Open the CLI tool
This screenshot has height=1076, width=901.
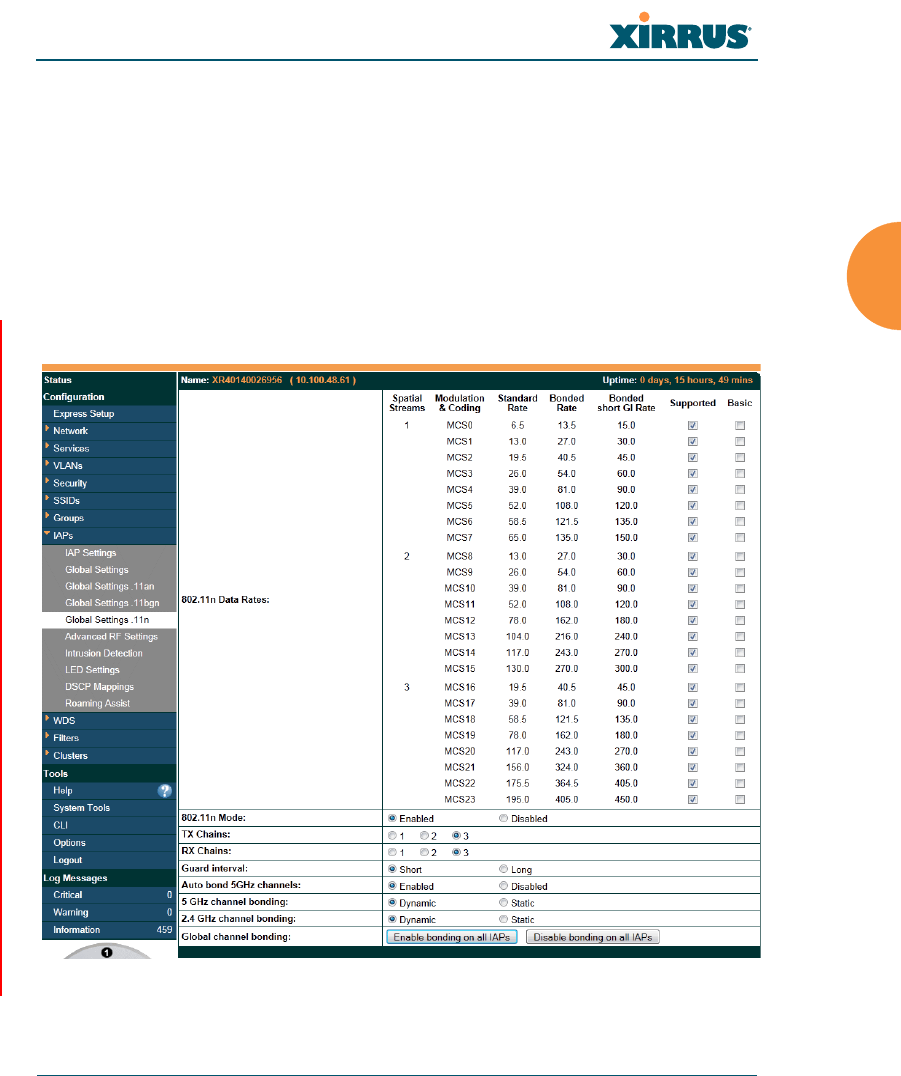point(60,825)
